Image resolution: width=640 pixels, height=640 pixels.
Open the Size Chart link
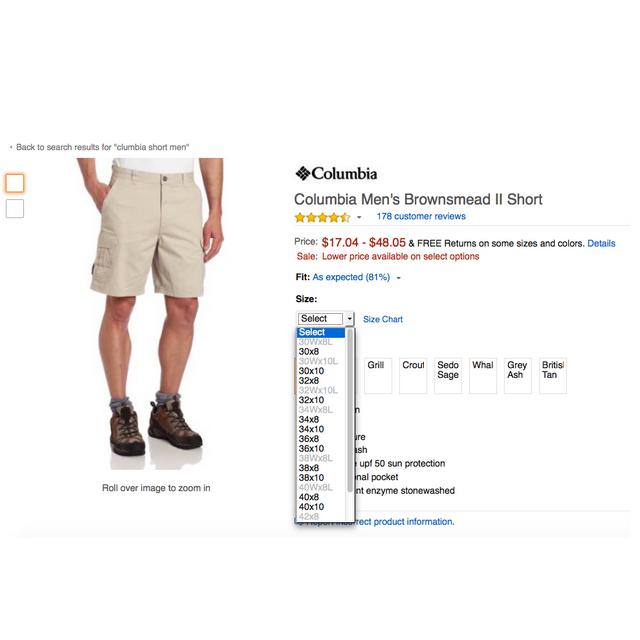[x=383, y=319]
